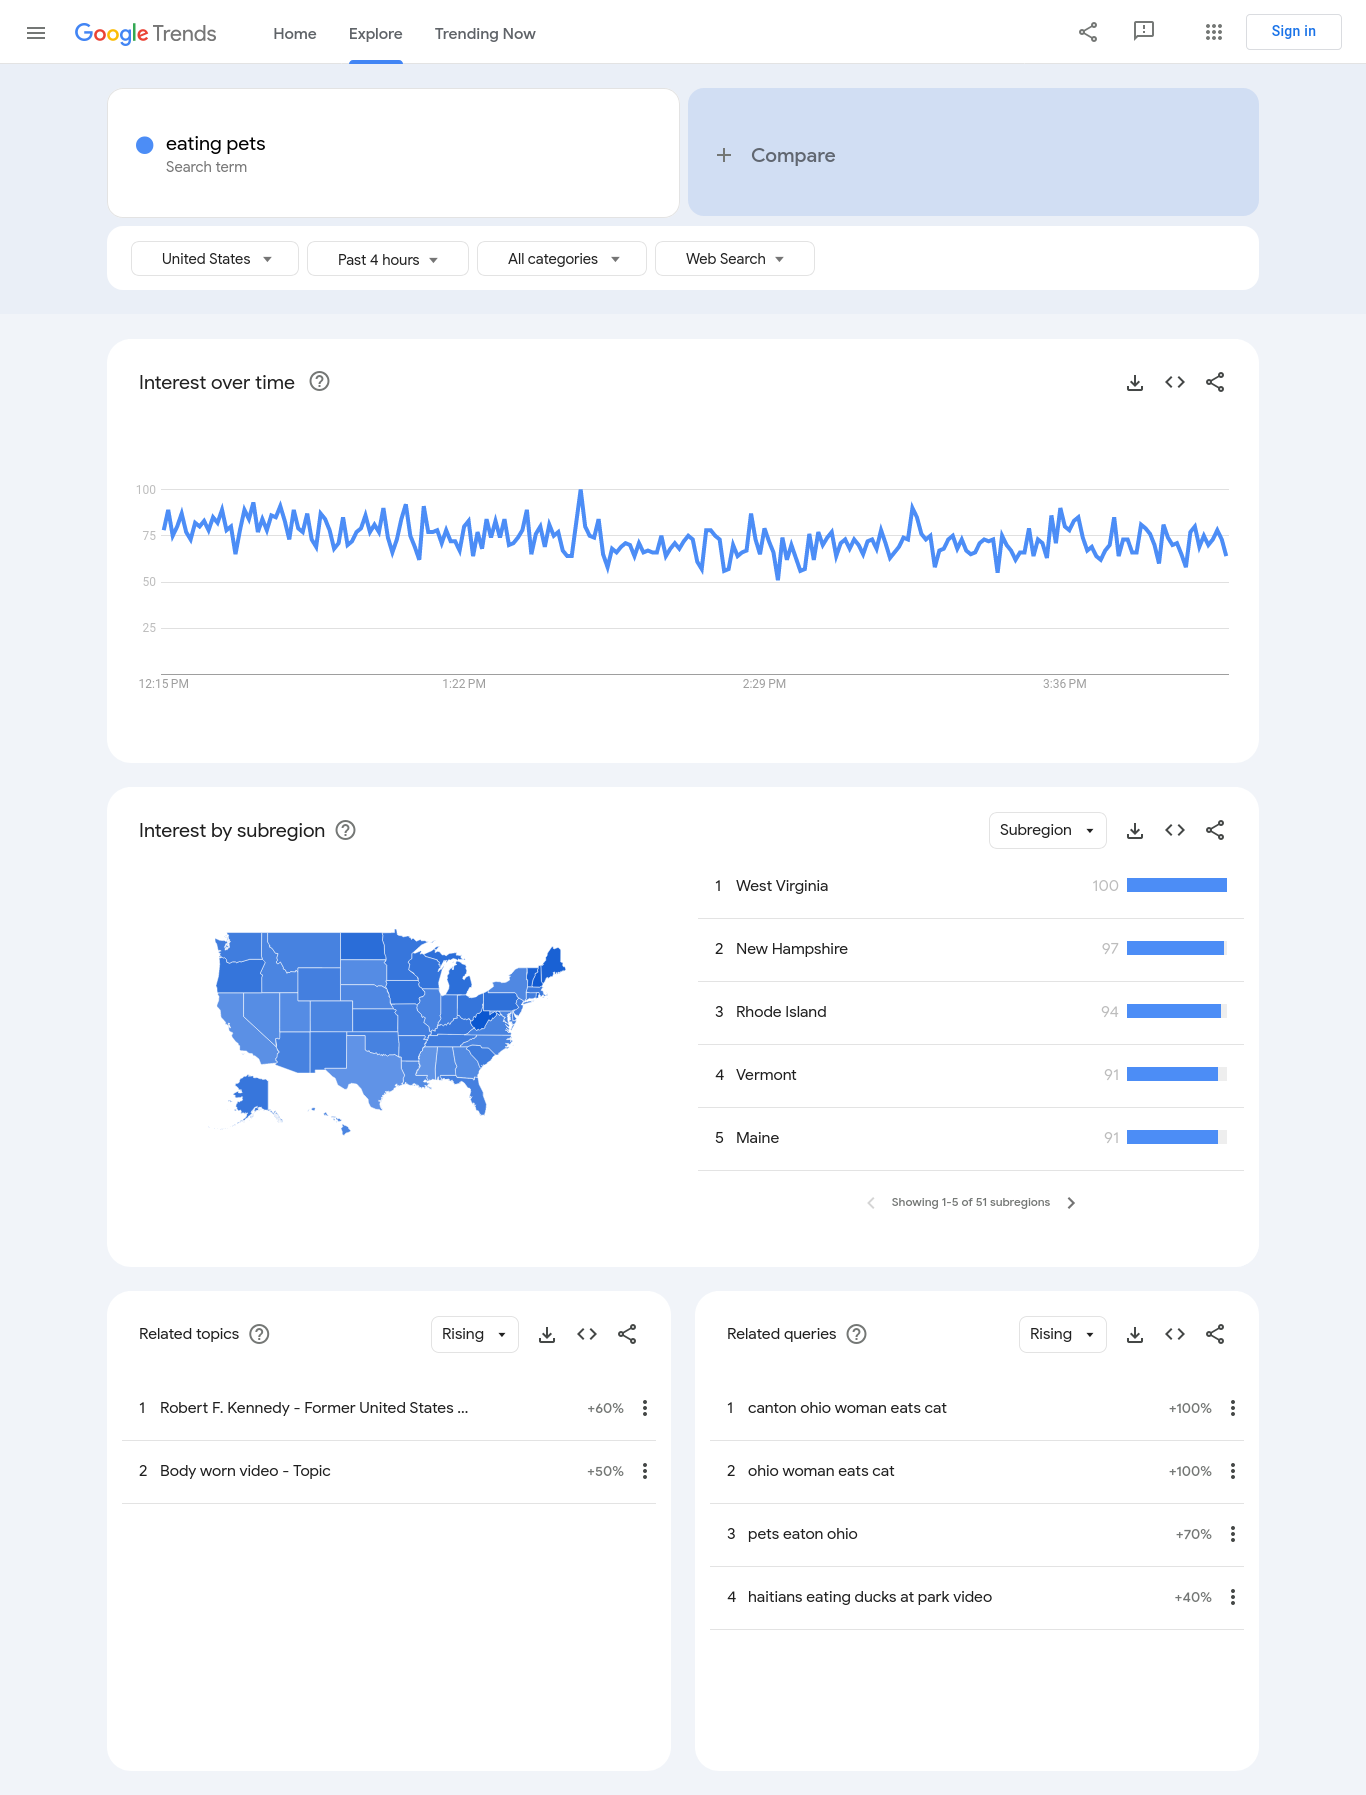Viewport: 1366px width, 1795px height.
Task: Share the Related queries widget
Action: pyautogui.click(x=1215, y=1334)
